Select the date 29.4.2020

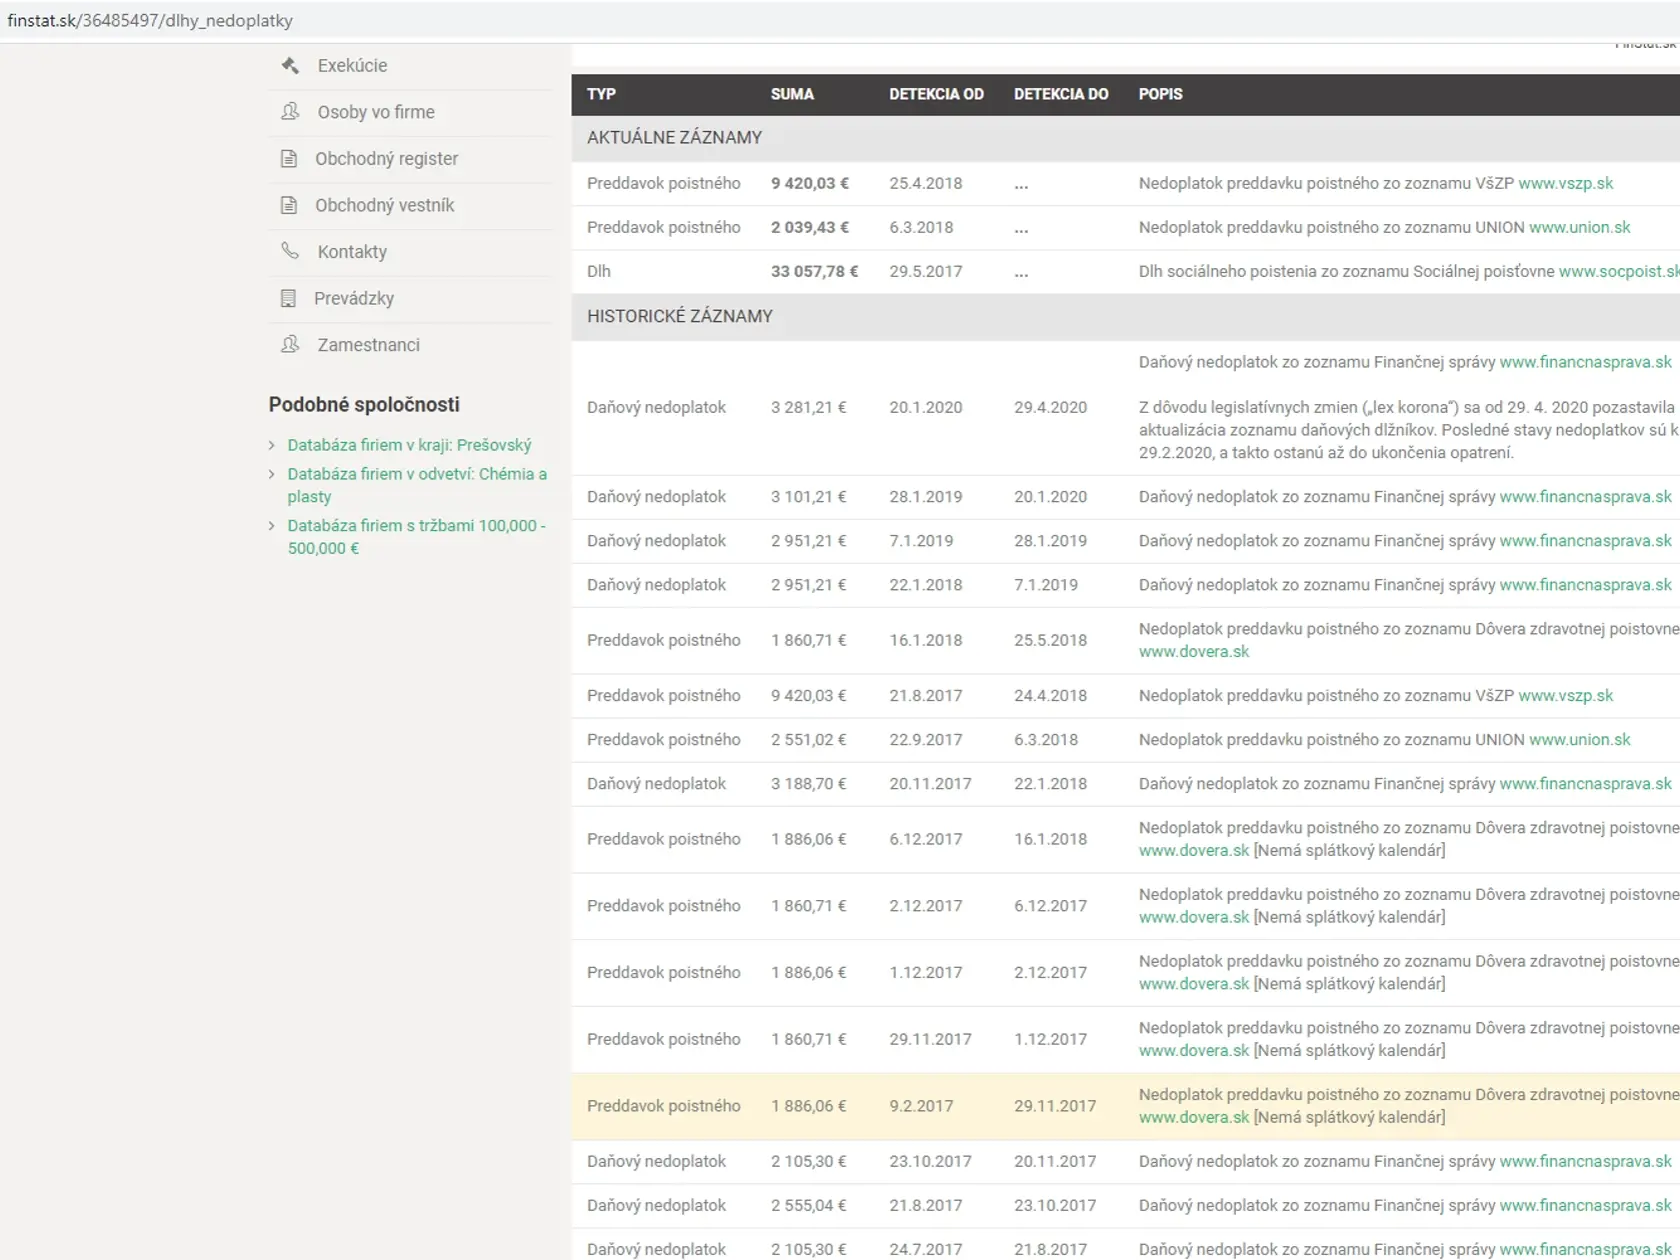pos(1050,407)
